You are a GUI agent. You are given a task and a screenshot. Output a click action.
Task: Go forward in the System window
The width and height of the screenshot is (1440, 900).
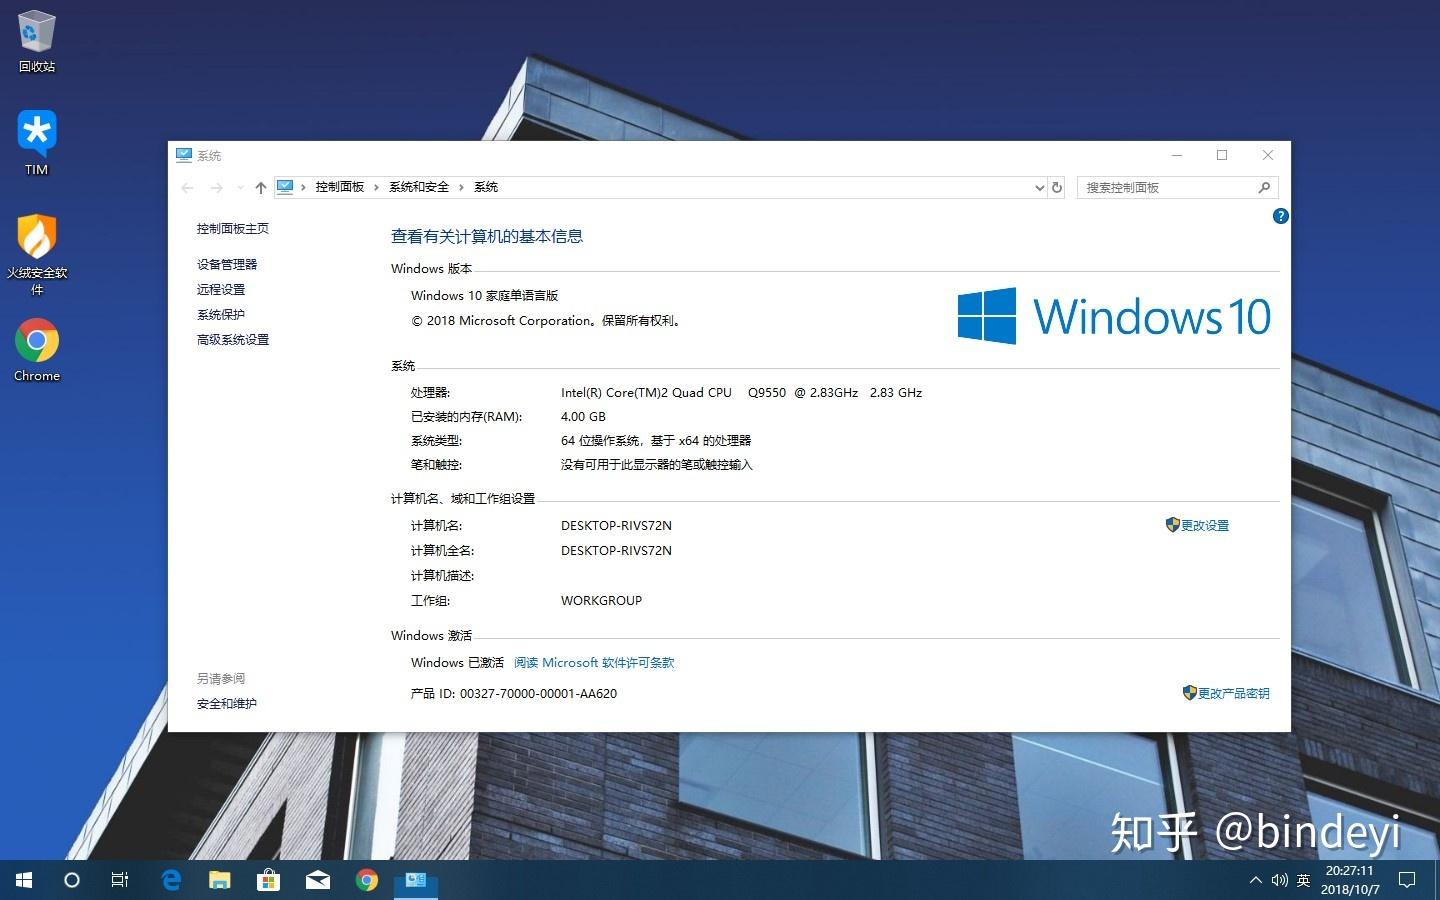tap(216, 187)
